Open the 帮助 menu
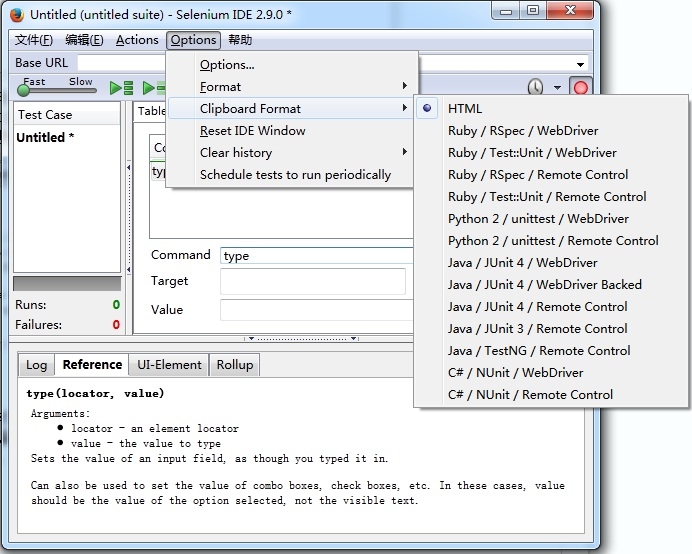The image size is (692, 554). point(240,40)
